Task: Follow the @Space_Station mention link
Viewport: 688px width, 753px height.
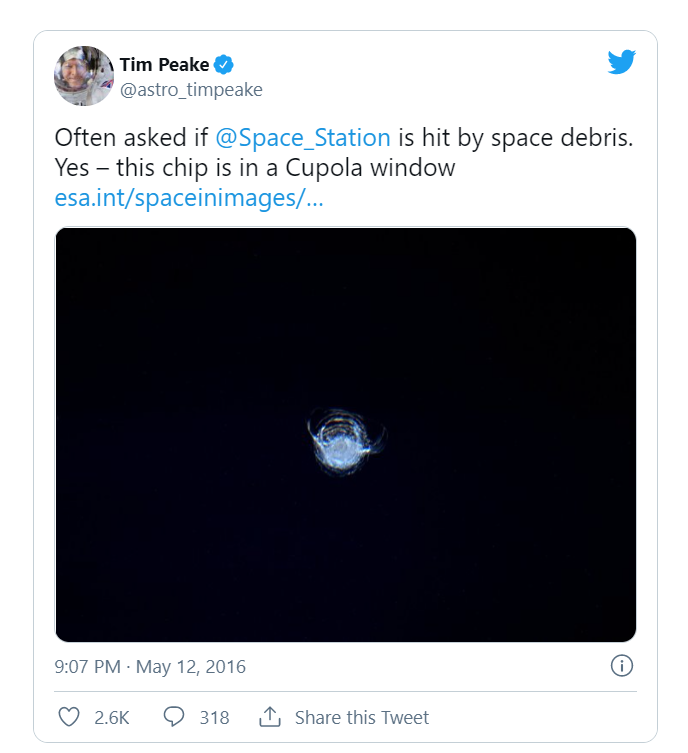Action: click(302, 138)
